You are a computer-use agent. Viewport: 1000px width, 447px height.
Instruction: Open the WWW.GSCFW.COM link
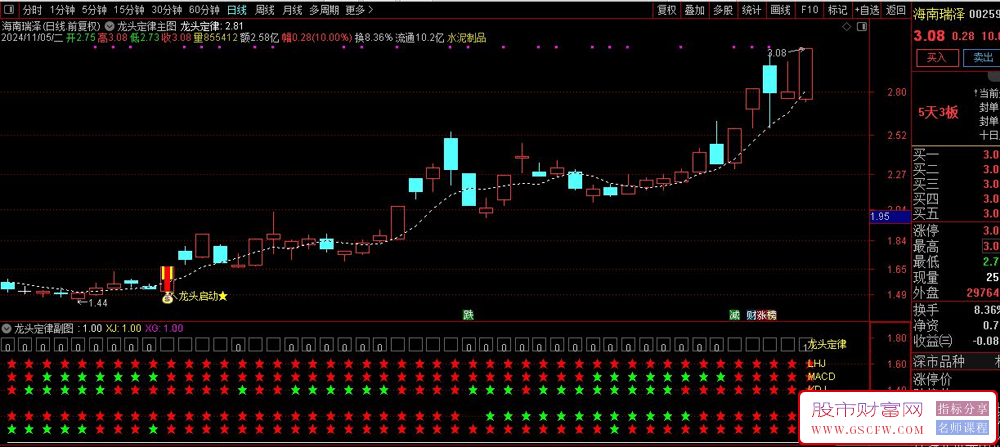click(868, 429)
